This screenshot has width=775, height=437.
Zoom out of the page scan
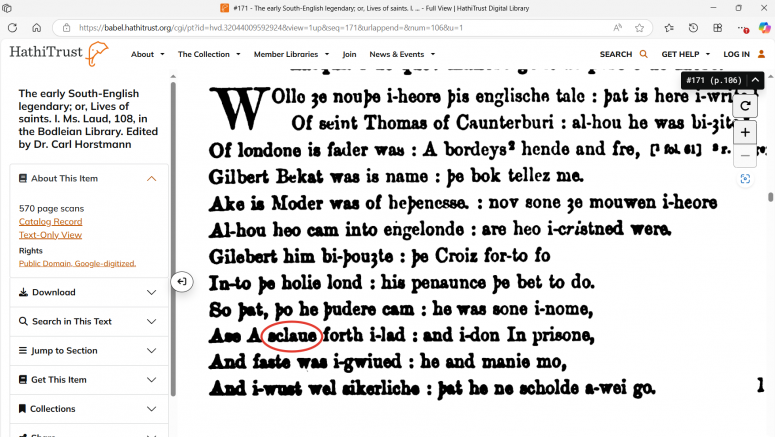tap(745, 156)
